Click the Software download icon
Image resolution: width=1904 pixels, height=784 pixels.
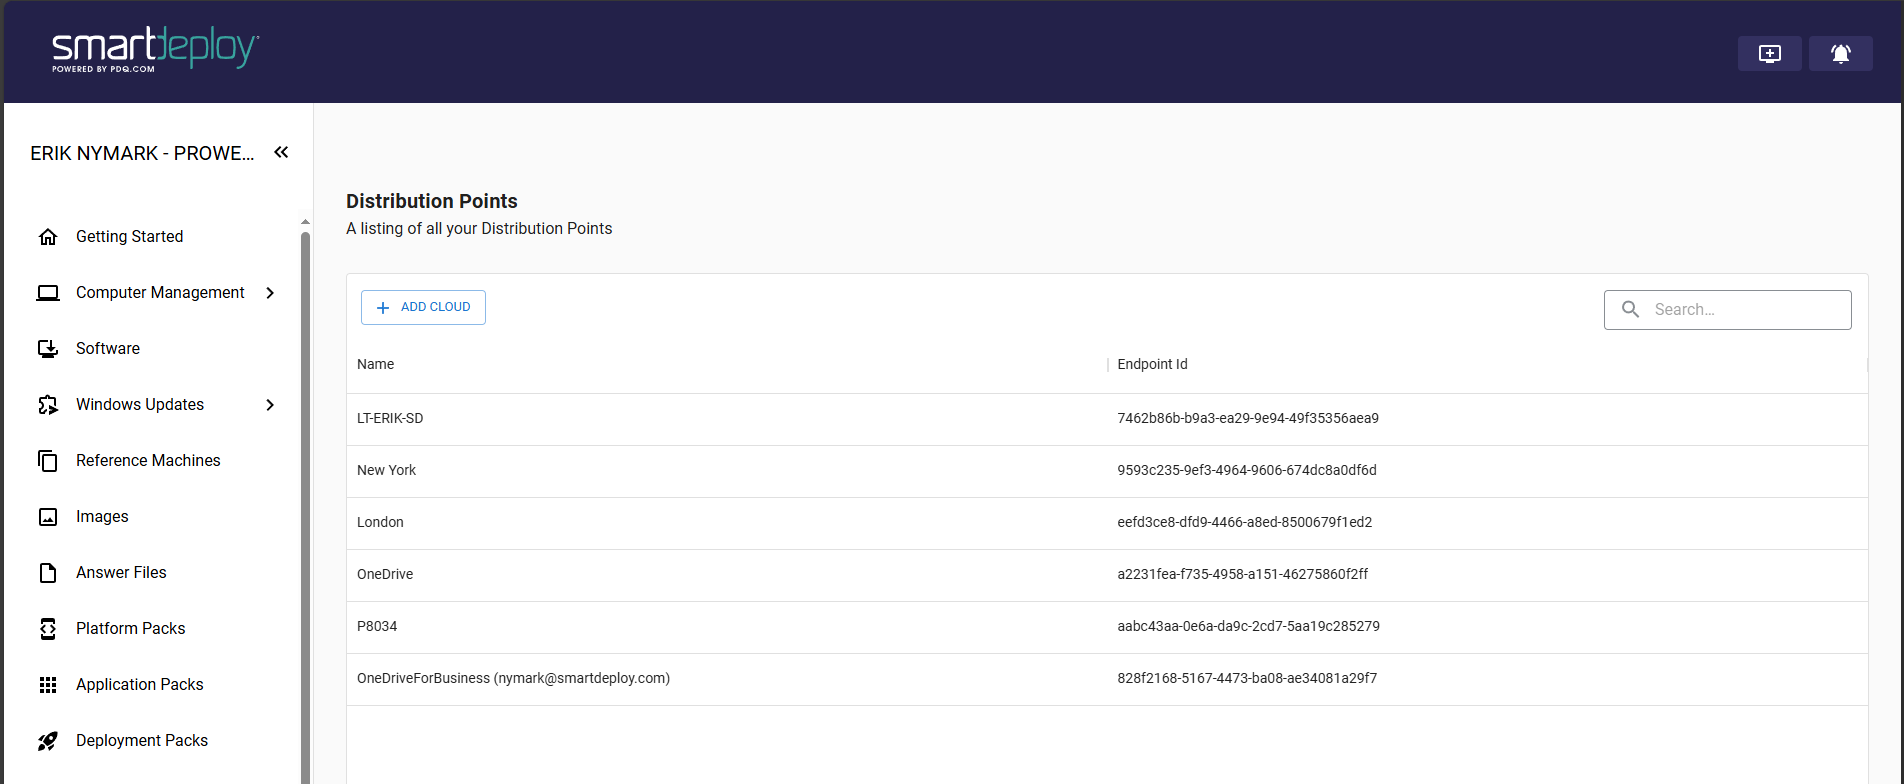(x=48, y=349)
